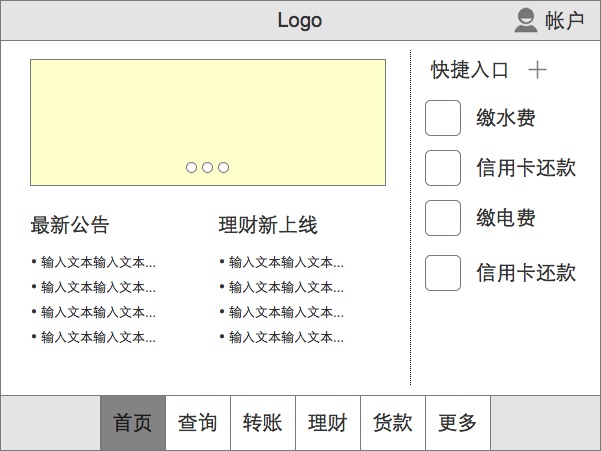Open the 转账 tab

tap(263, 423)
